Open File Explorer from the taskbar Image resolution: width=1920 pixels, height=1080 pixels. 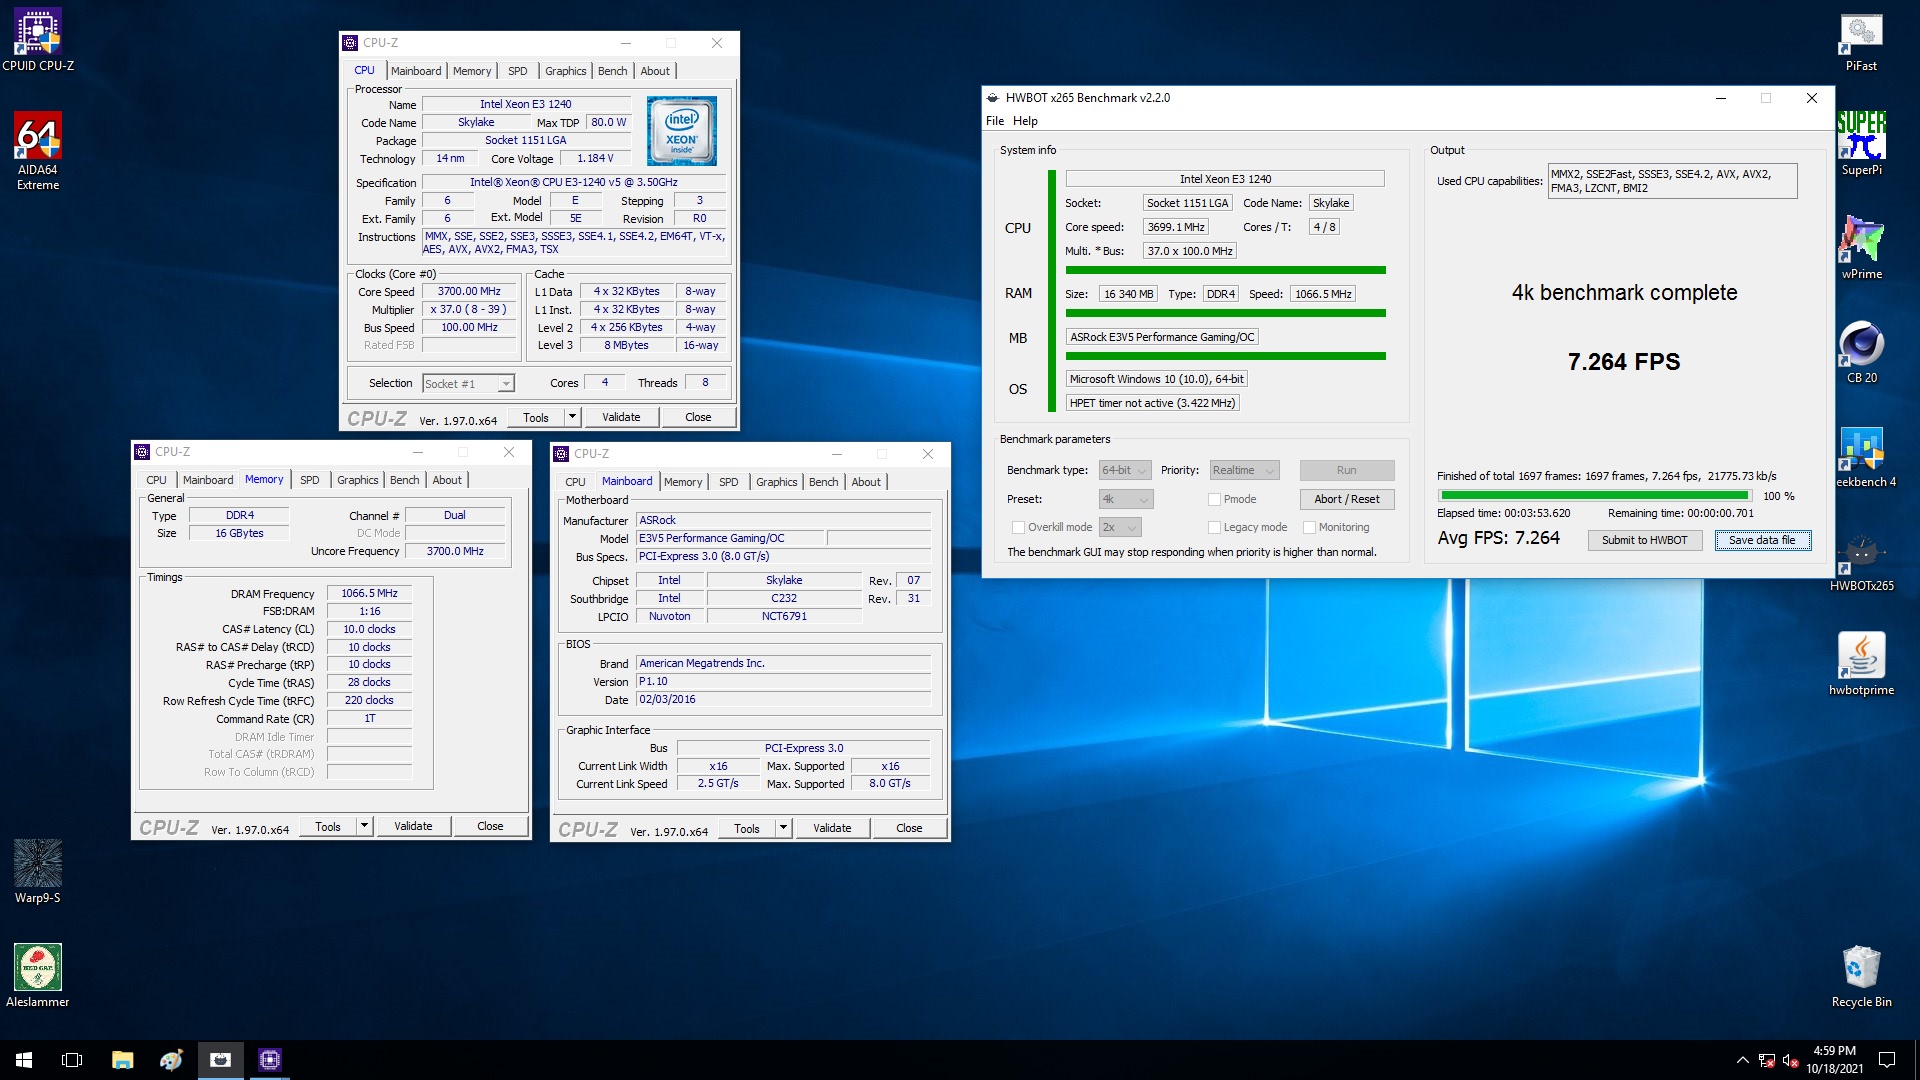(122, 1060)
